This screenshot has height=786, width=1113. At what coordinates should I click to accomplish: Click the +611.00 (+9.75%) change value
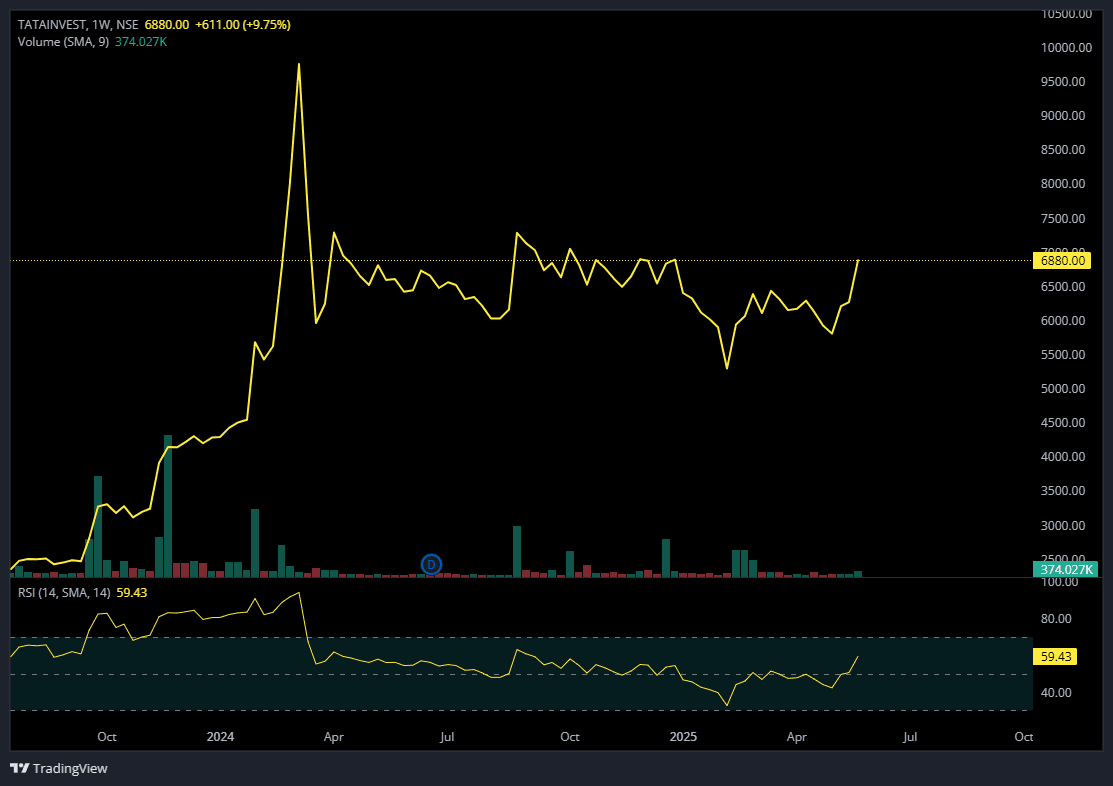point(243,25)
